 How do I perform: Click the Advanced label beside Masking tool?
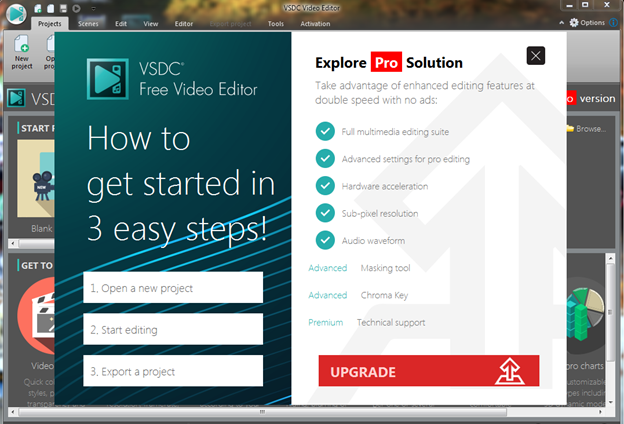pyautogui.click(x=328, y=268)
